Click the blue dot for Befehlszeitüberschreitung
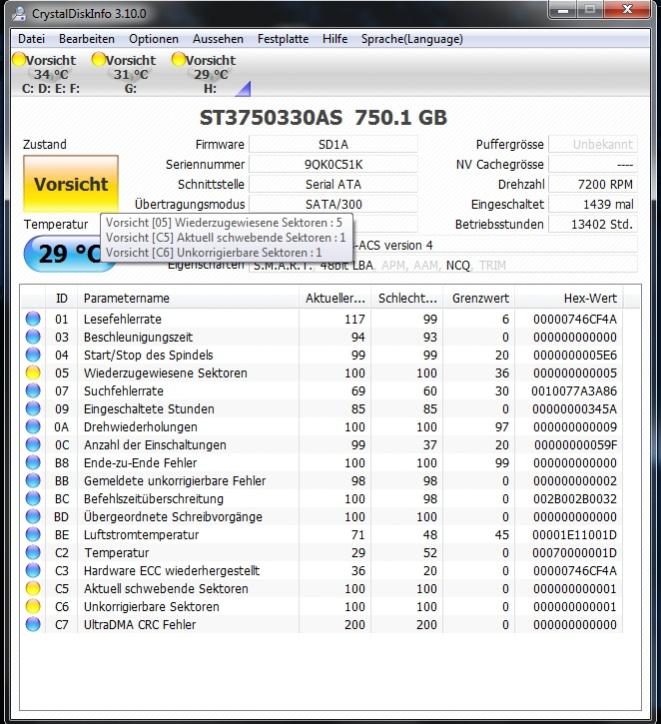Image resolution: width=661 pixels, height=724 pixels. click(33, 499)
